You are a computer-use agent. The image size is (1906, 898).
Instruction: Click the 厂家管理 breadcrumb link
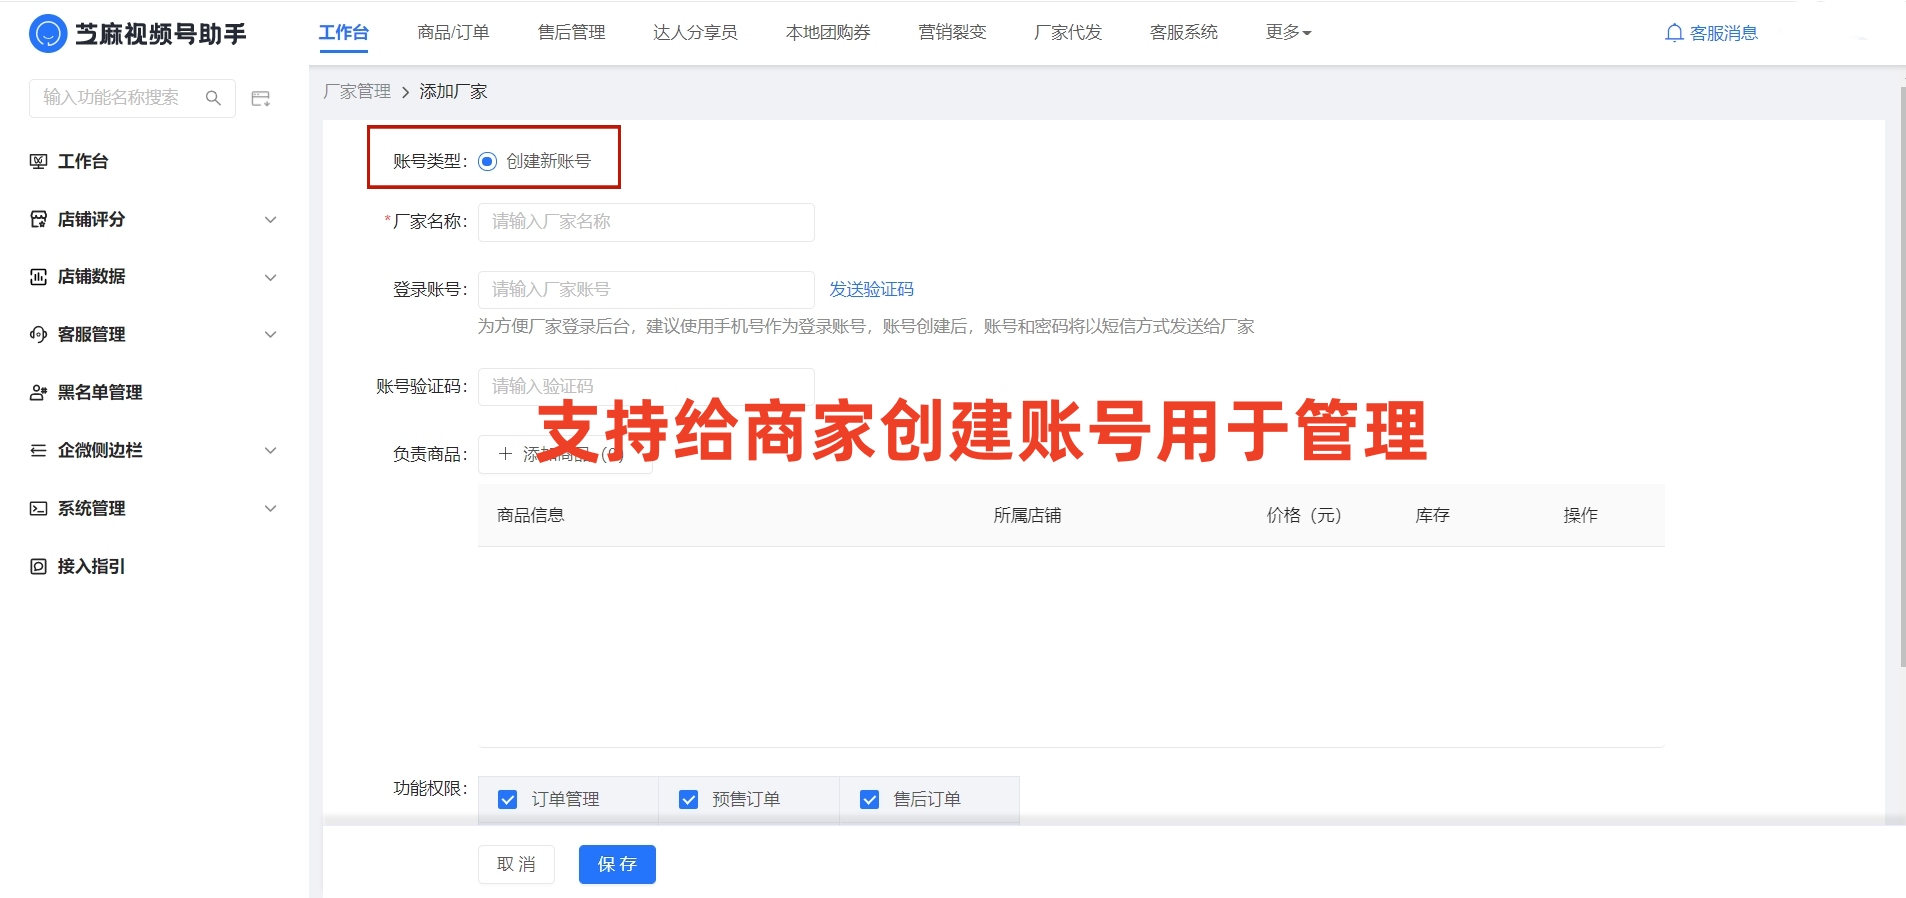(x=357, y=91)
